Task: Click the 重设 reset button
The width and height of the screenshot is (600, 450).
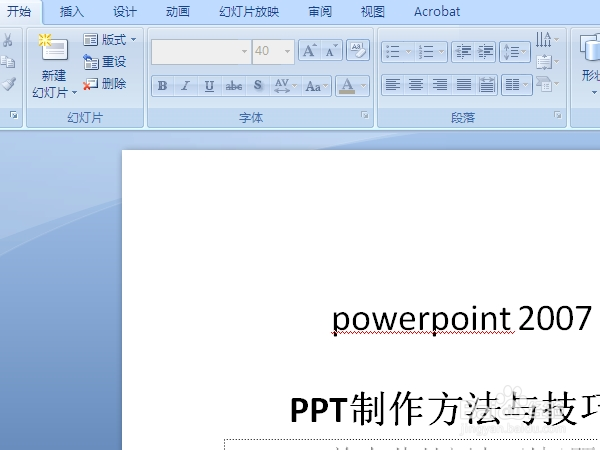Action: click(104, 62)
